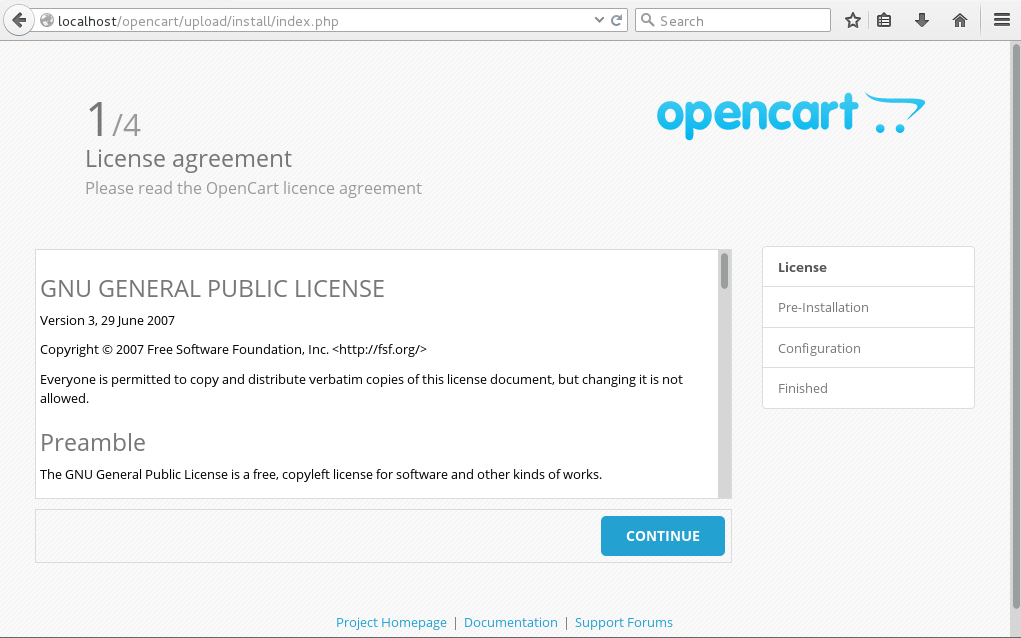Image resolution: width=1021 pixels, height=638 pixels.
Task: Select the Pre-Installation step
Action: (x=868, y=307)
